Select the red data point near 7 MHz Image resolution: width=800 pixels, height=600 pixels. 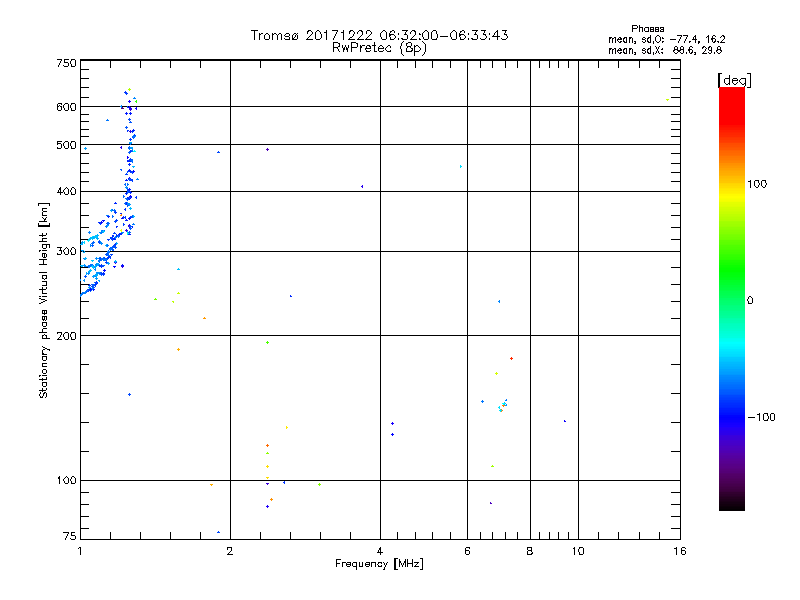point(511,358)
